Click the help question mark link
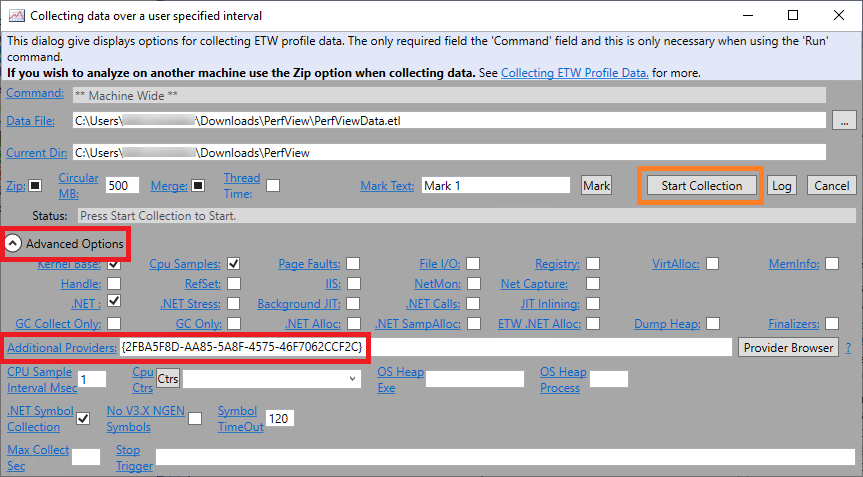 point(848,348)
